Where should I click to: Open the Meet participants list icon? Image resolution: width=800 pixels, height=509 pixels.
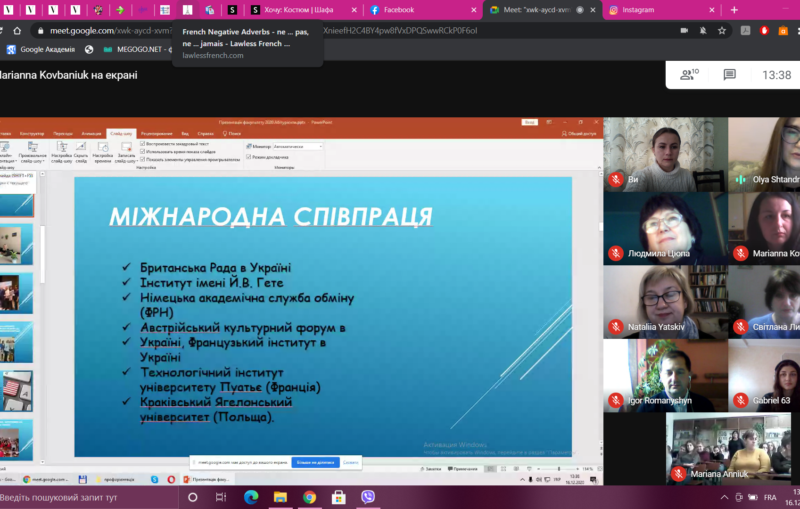click(x=687, y=75)
